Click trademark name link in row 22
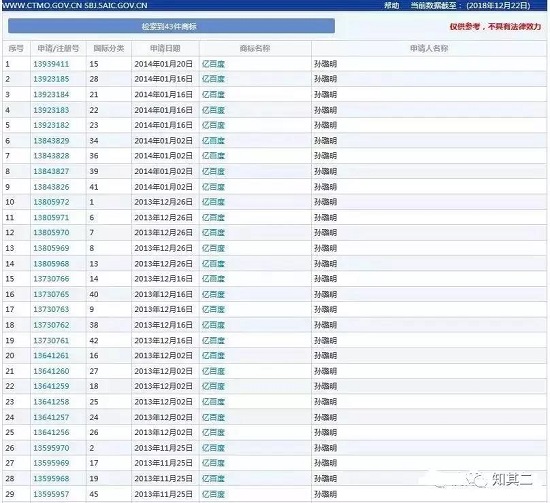 pos(213,387)
